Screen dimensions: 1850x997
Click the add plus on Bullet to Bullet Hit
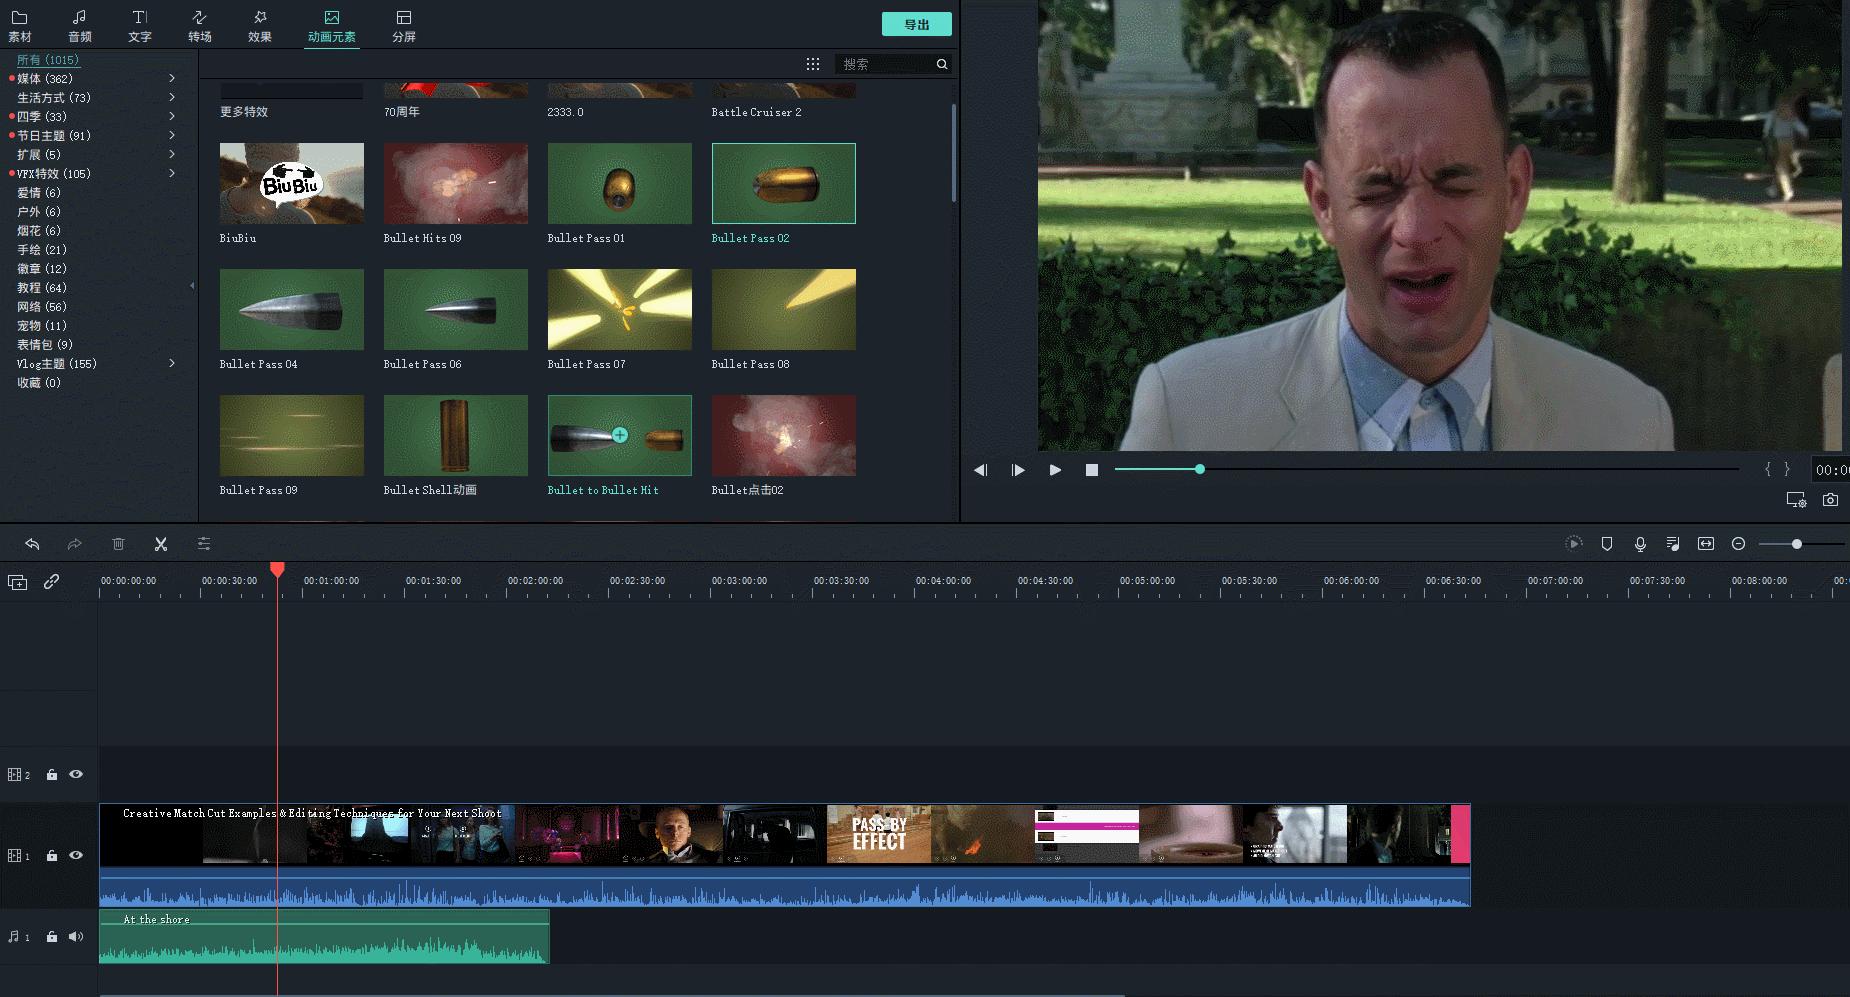point(620,435)
